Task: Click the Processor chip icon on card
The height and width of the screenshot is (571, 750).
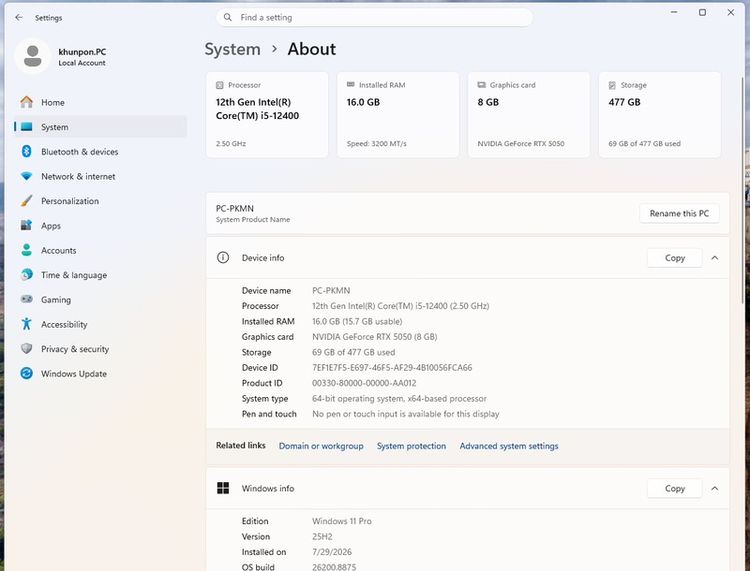Action: click(x=220, y=85)
